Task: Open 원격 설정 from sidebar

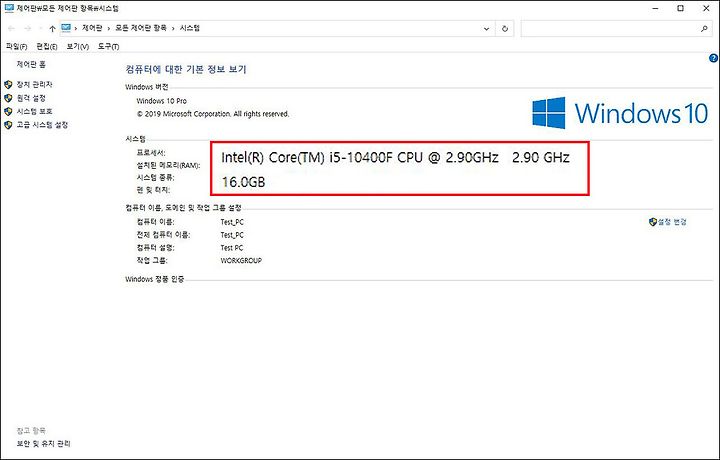Action: (x=31, y=98)
